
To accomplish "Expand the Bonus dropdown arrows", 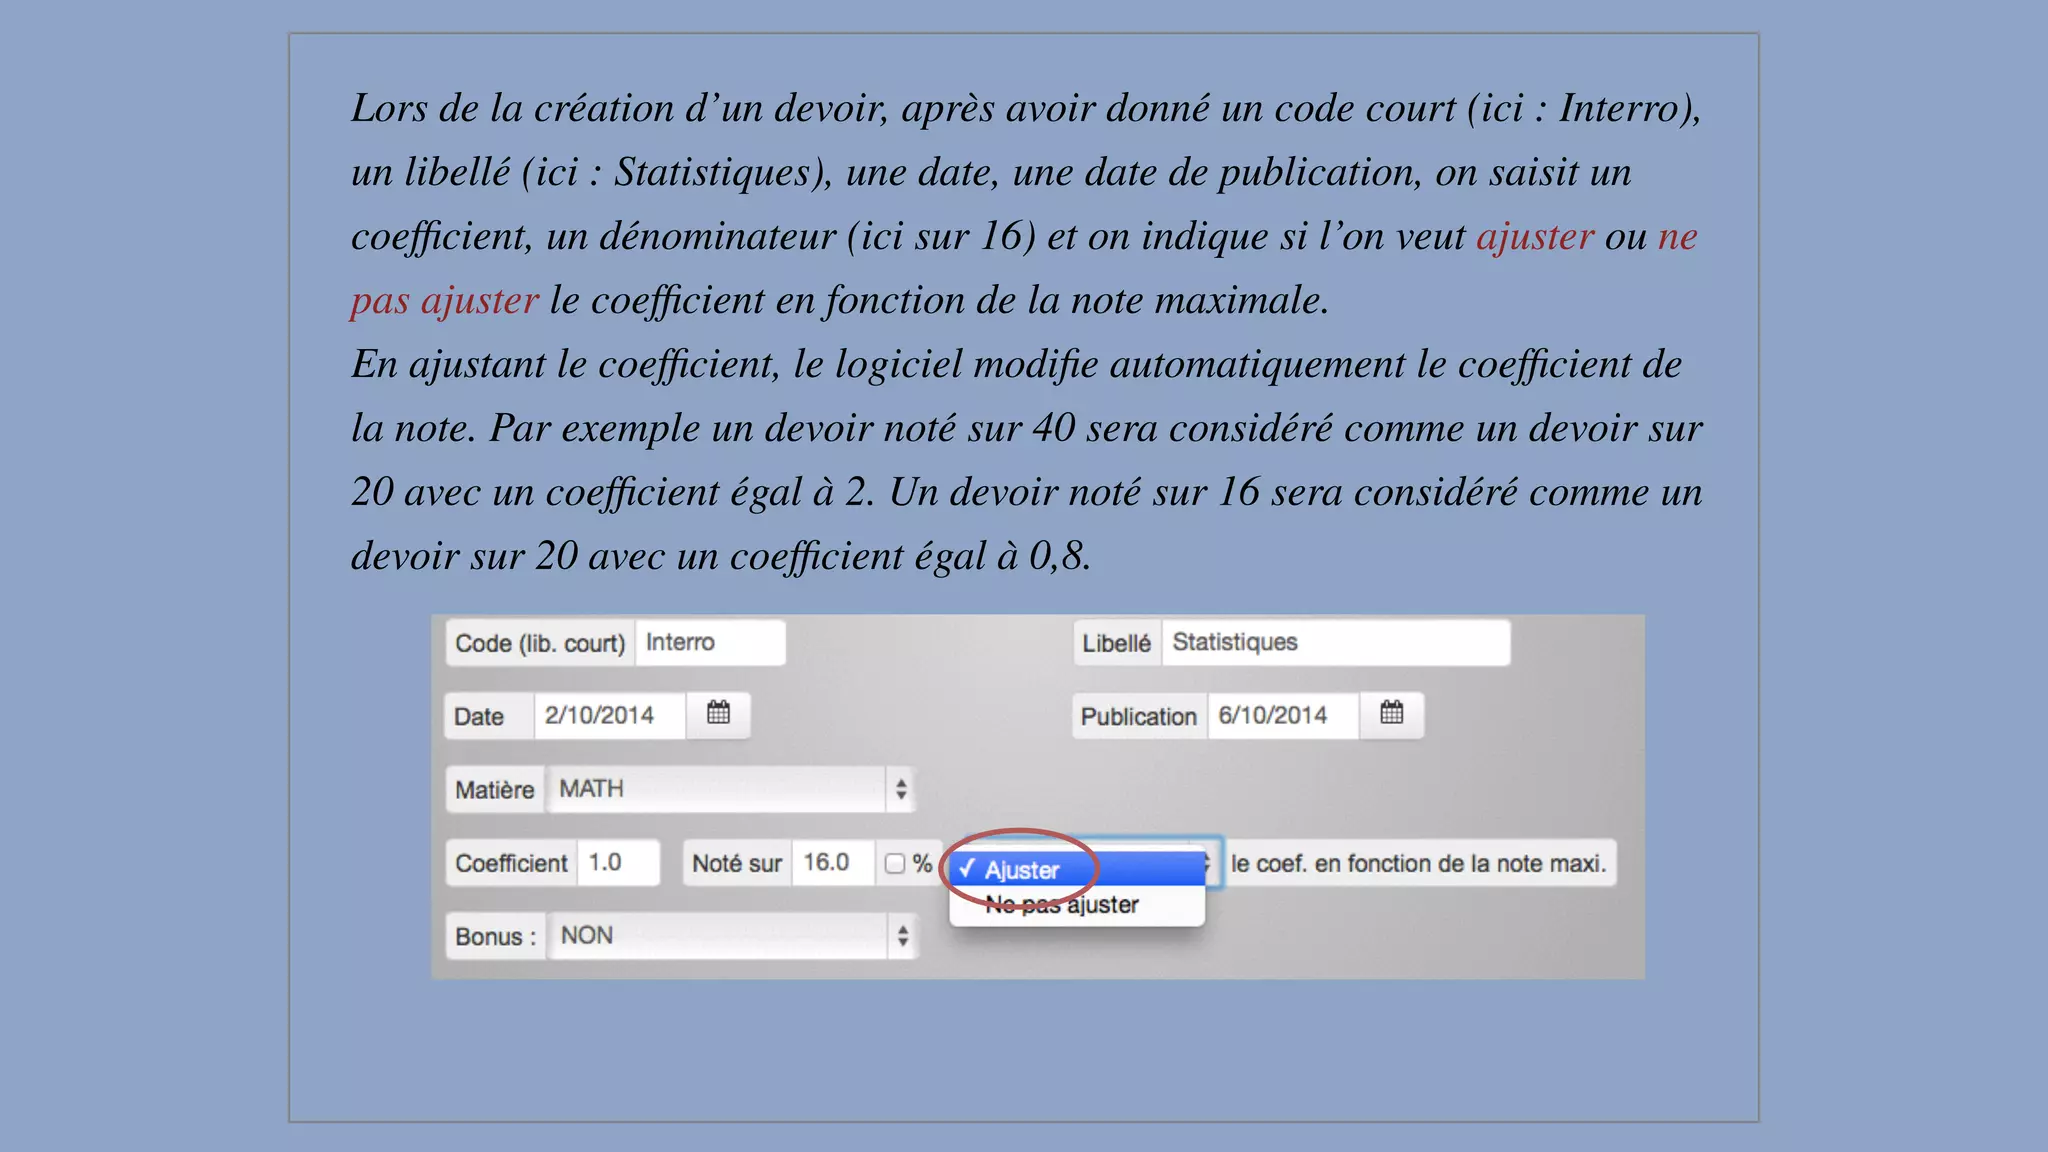I will (902, 936).
